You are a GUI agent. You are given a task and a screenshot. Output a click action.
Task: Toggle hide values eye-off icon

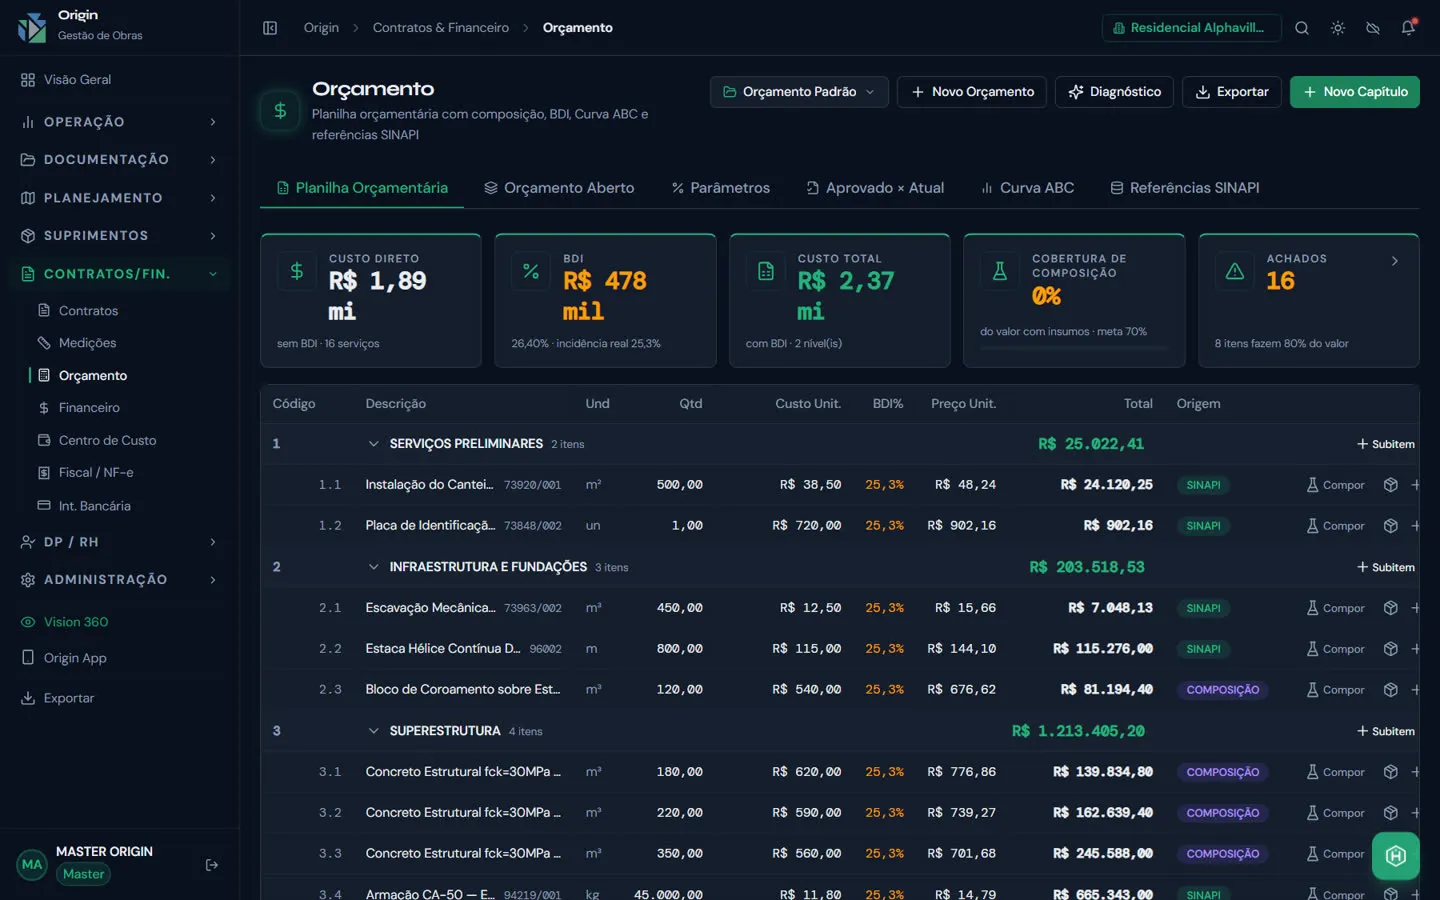point(1373,28)
